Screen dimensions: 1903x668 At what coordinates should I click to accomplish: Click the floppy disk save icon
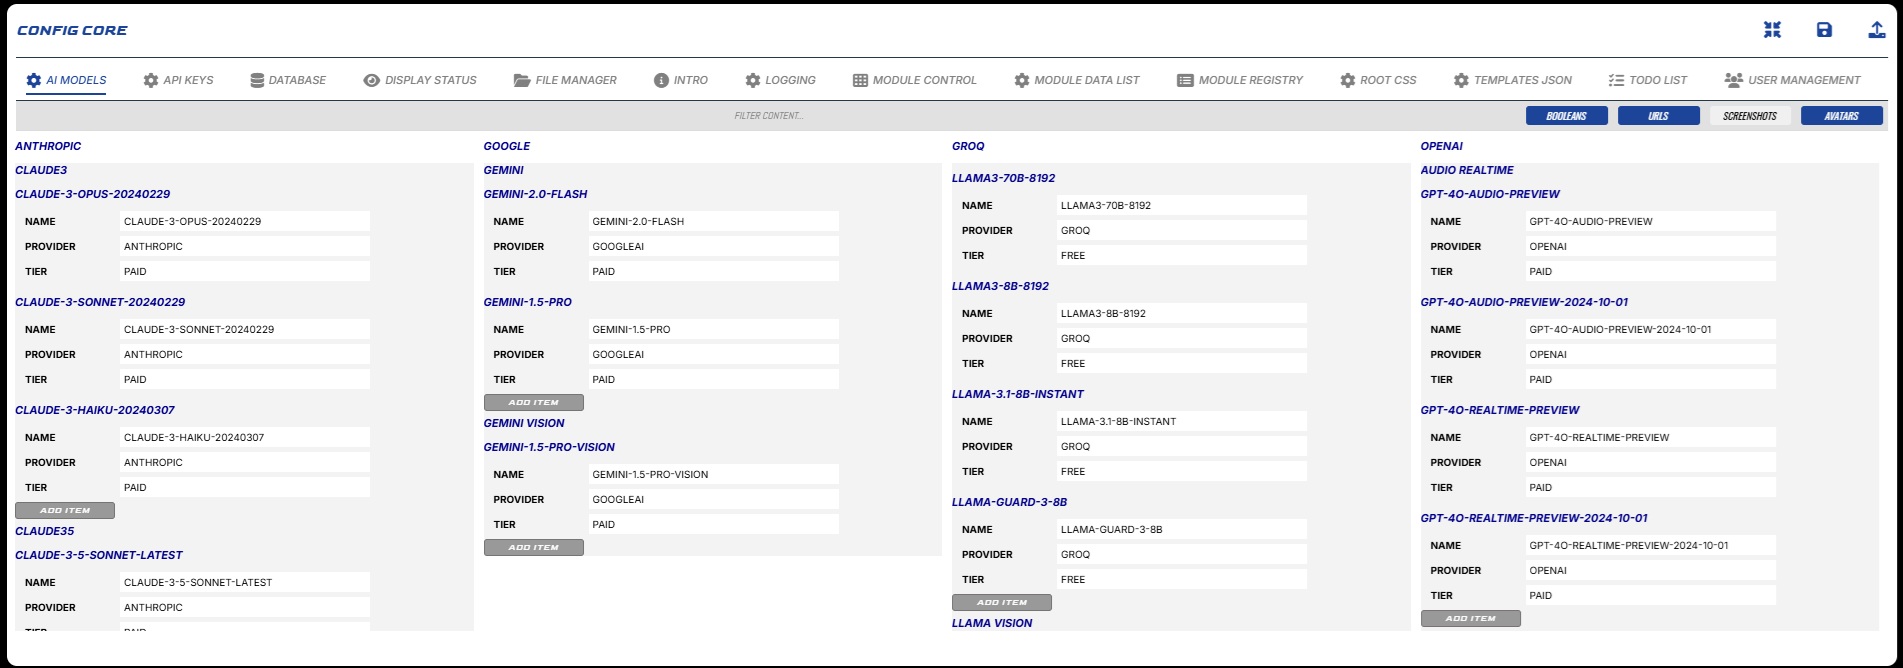click(x=1824, y=30)
